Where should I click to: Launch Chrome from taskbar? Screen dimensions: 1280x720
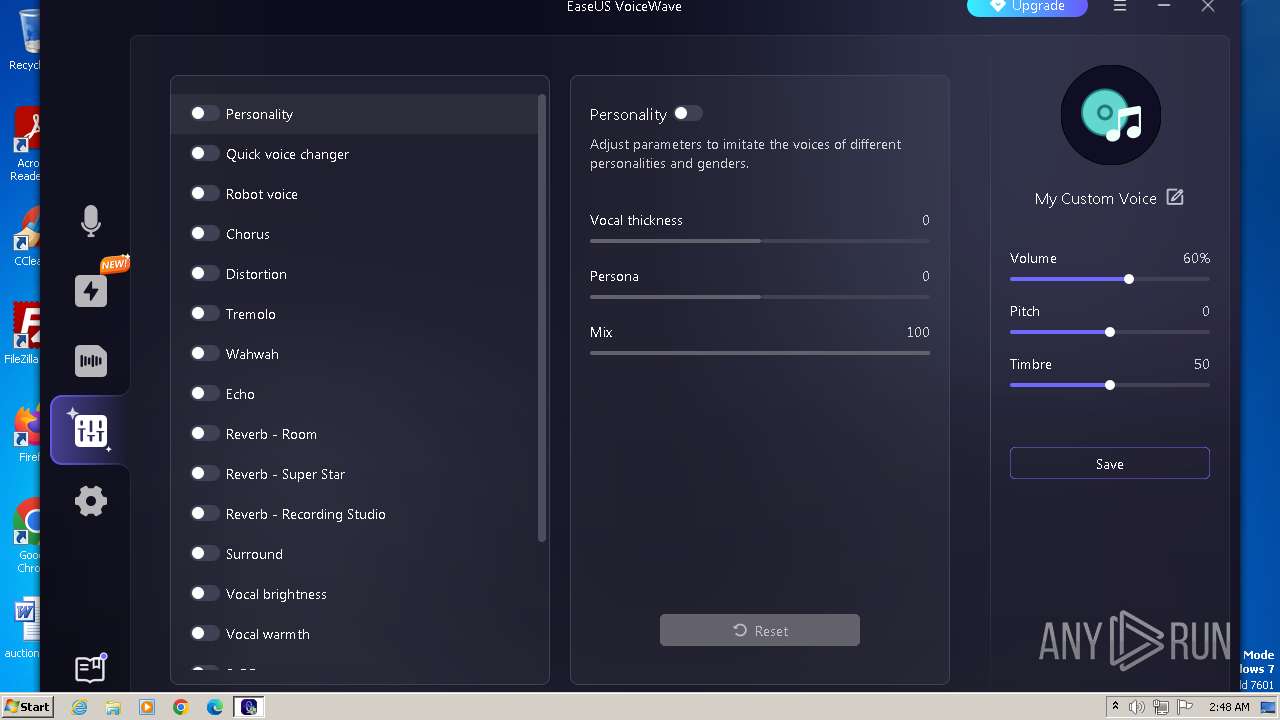tap(181, 707)
